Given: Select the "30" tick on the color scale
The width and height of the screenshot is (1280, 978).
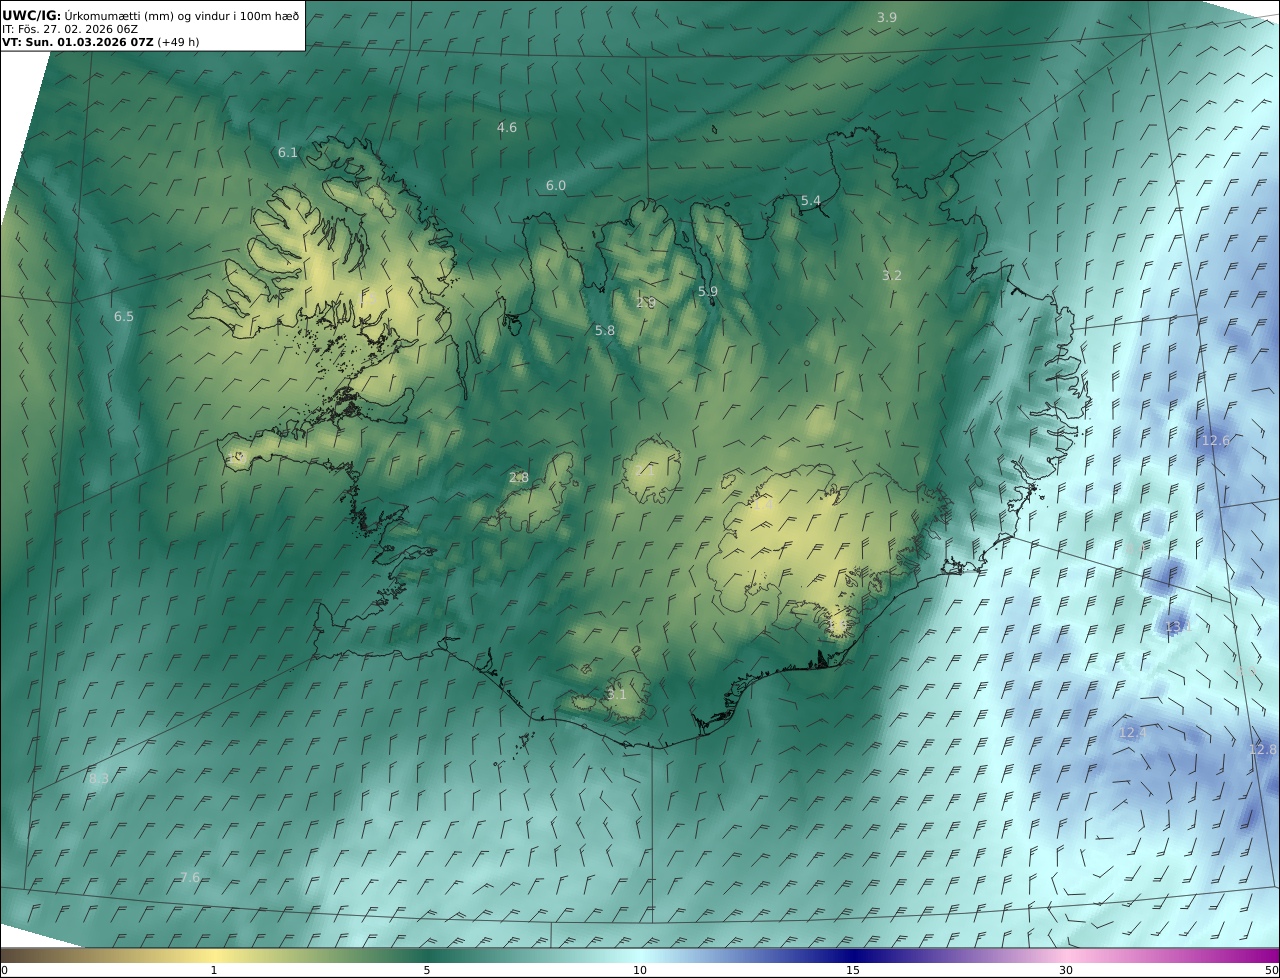Looking at the screenshot, I should tap(1066, 970).
